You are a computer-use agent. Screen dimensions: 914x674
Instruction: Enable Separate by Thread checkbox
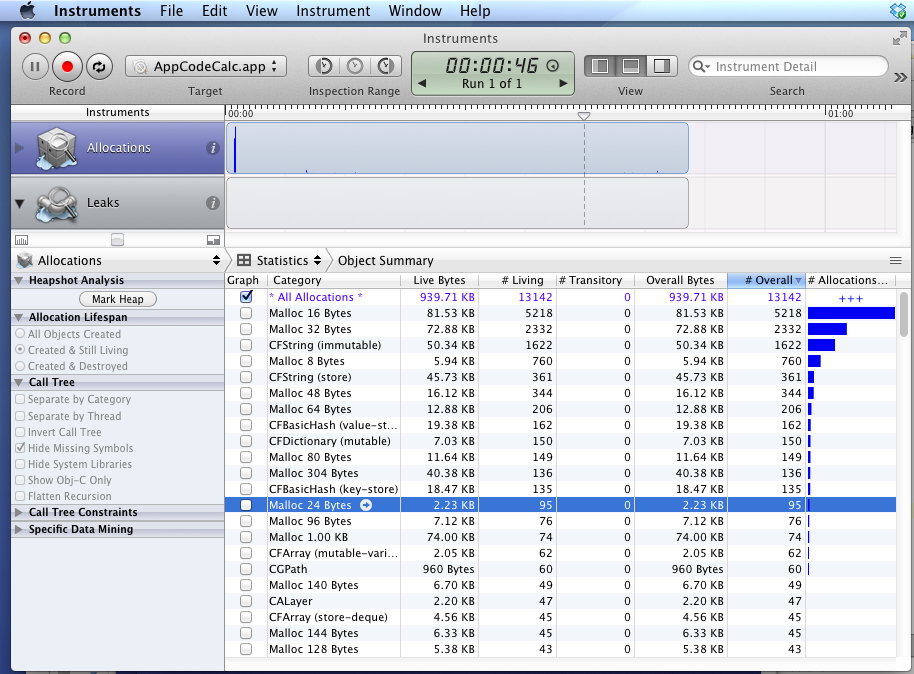20,416
